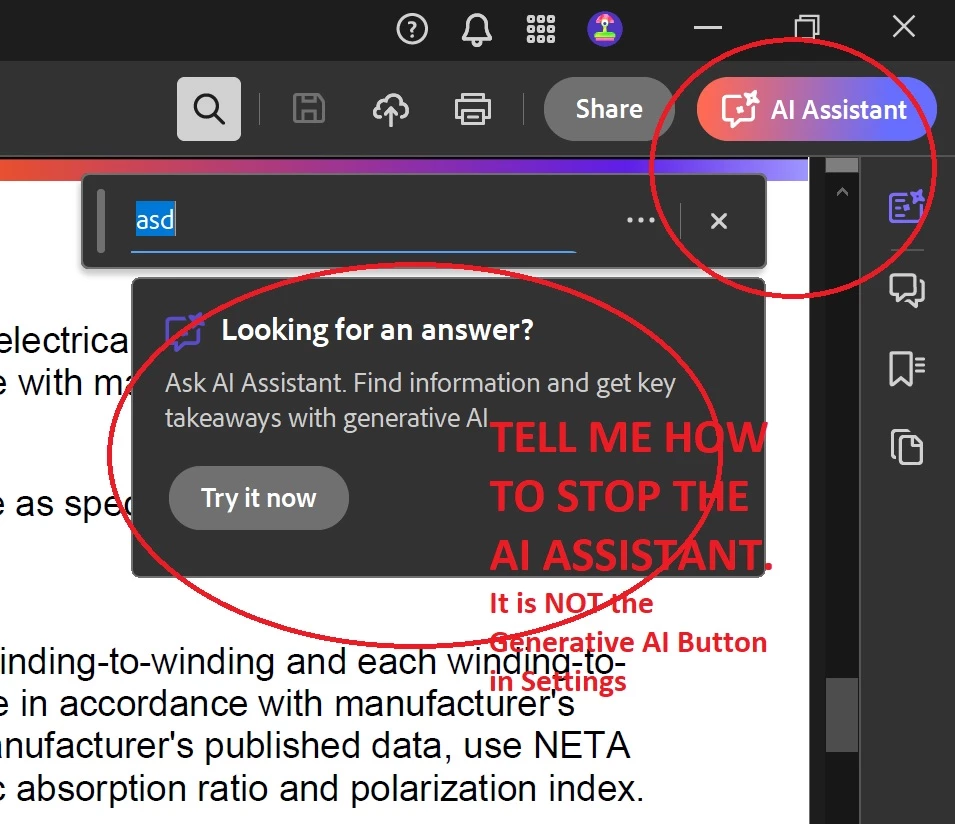Open the bookmarks panel icon
This screenshot has width=955, height=824.
point(907,368)
